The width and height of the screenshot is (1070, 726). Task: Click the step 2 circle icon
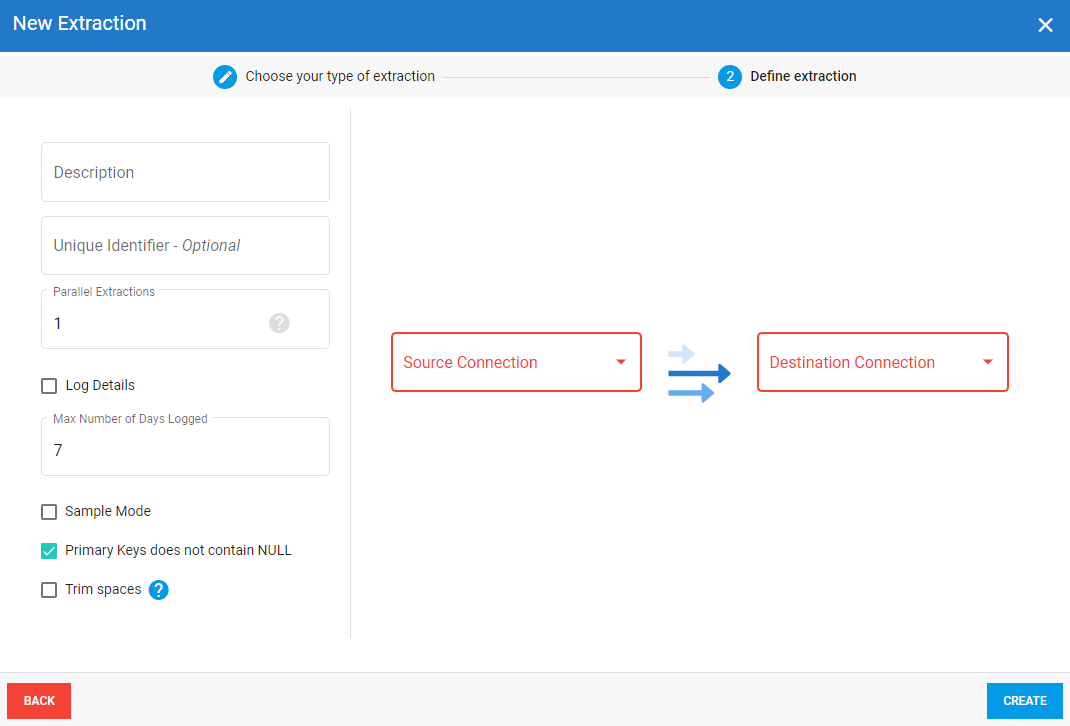pyautogui.click(x=730, y=76)
